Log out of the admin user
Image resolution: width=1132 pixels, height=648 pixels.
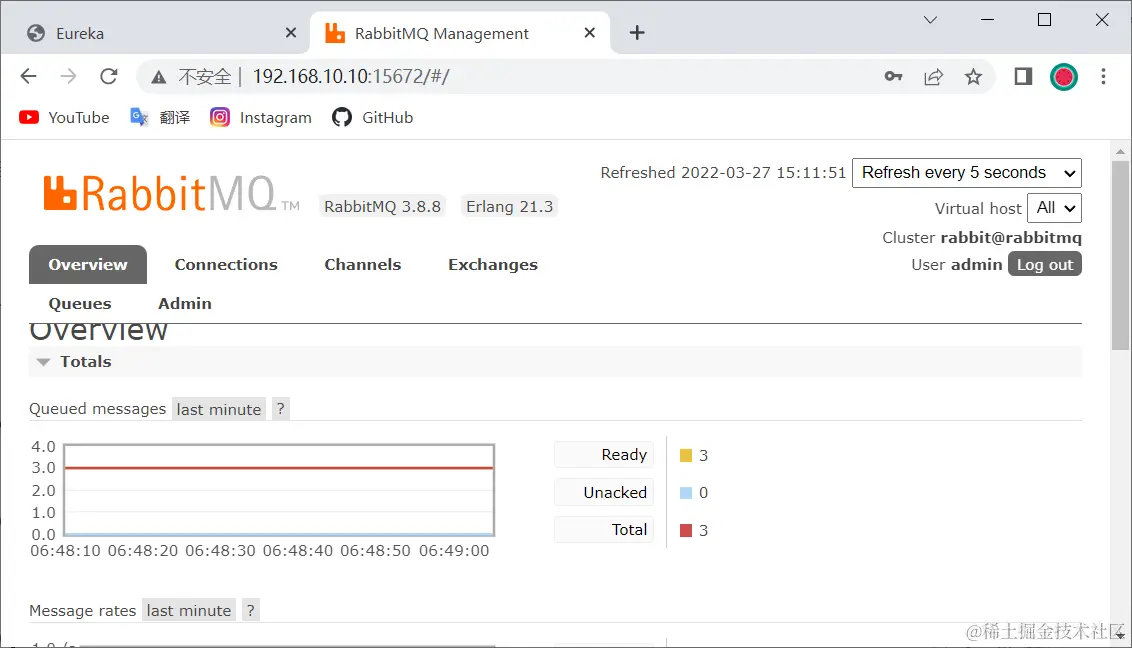point(1045,265)
